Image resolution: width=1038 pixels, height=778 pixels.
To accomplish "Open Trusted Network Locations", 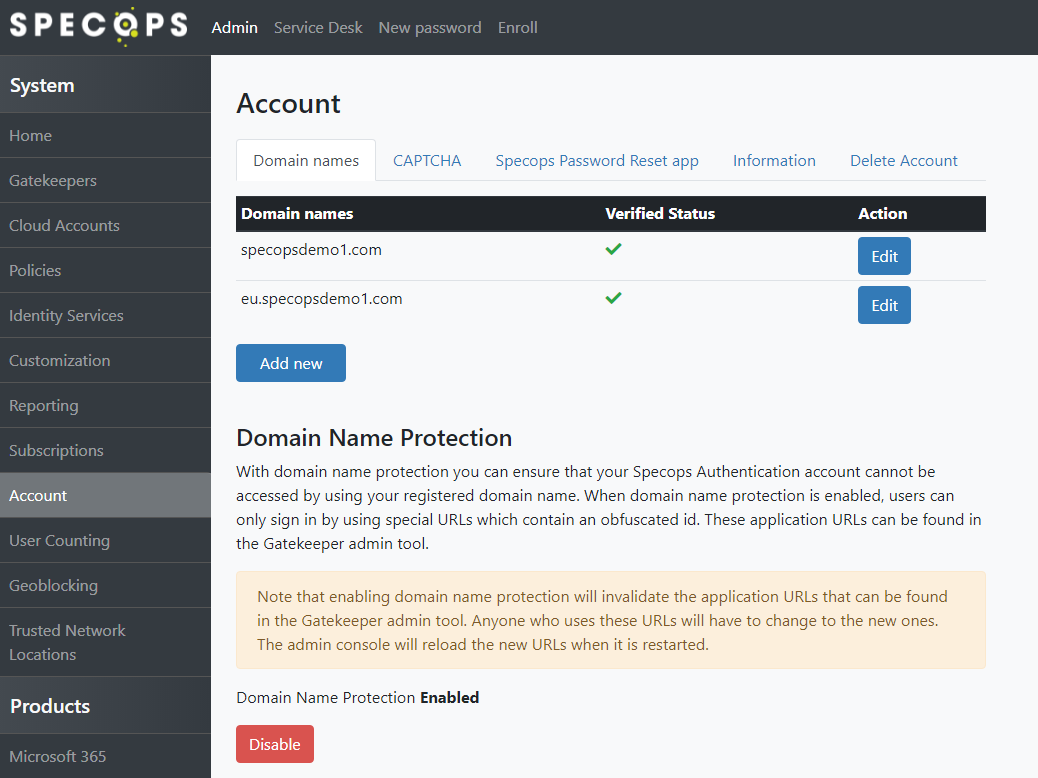I will [x=105, y=642].
